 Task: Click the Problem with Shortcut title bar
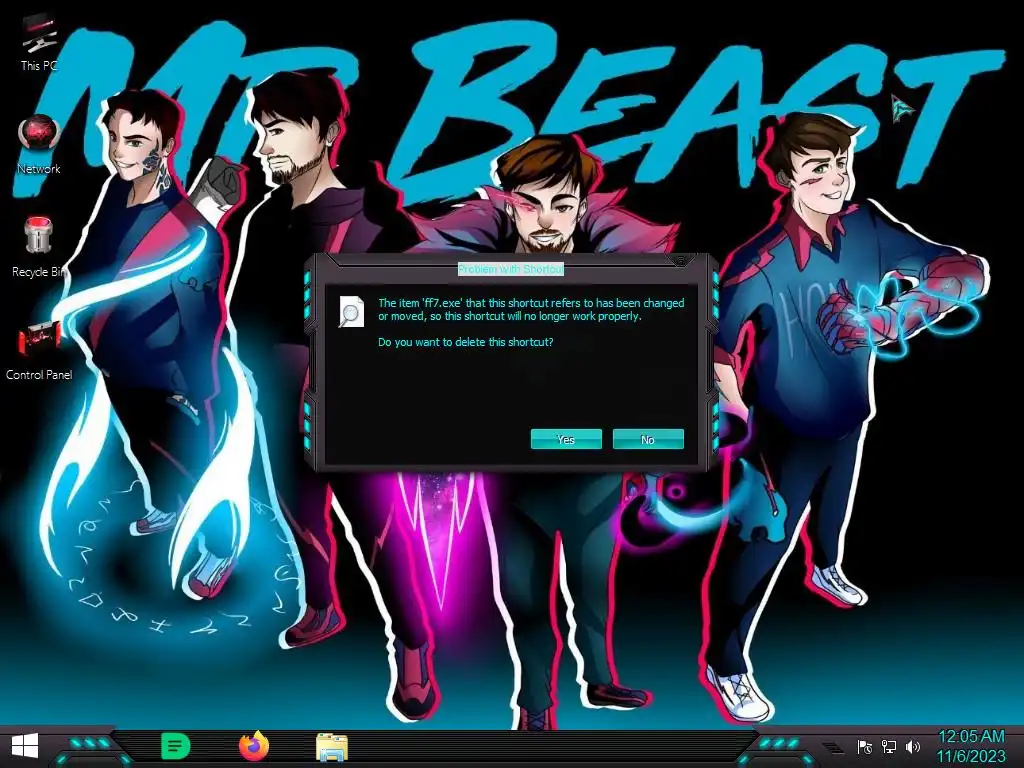click(511, 269)
